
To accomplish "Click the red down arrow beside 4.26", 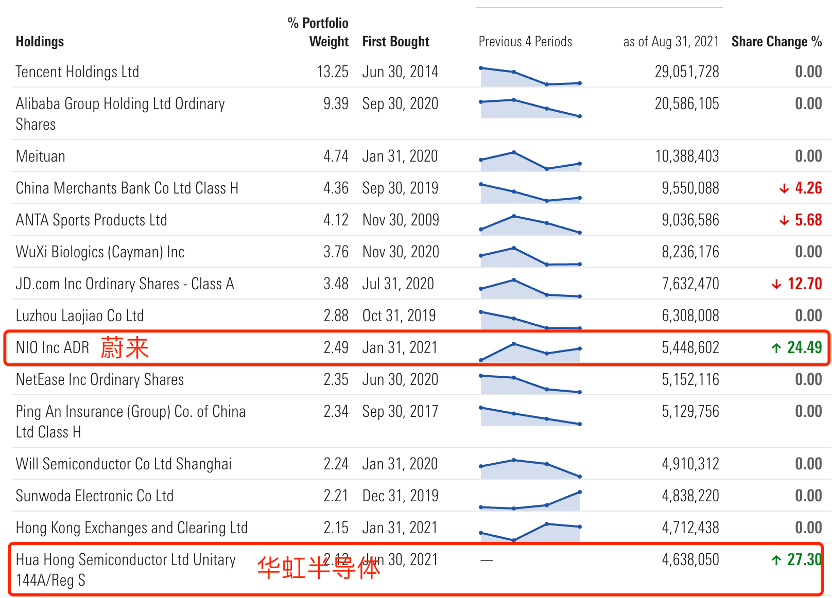I will (784, 188).
